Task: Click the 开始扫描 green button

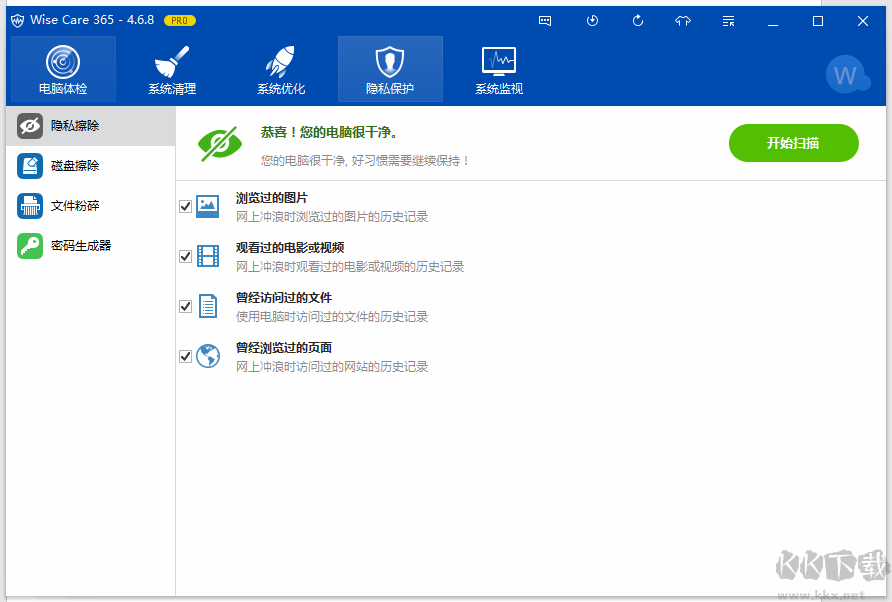Action: [x=793, y=143]
